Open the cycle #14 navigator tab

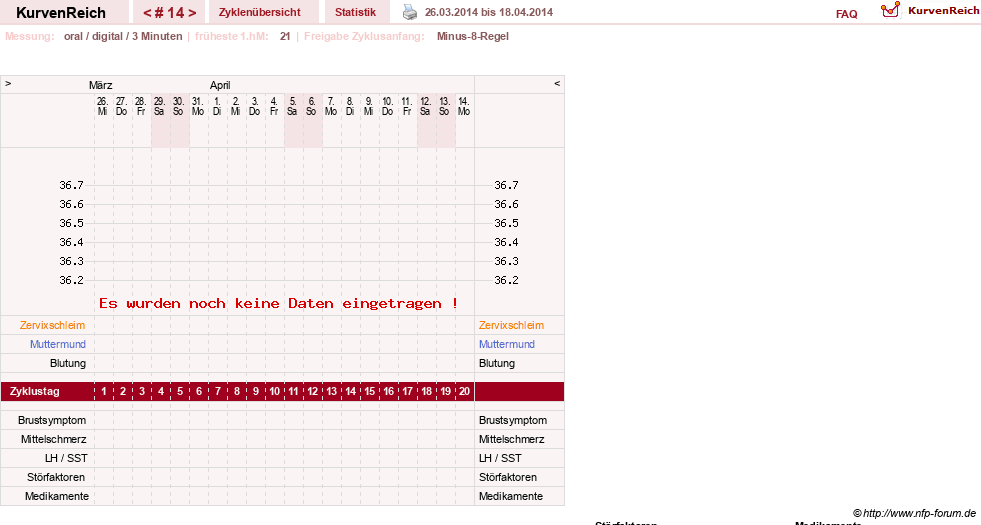click(170, 12)
